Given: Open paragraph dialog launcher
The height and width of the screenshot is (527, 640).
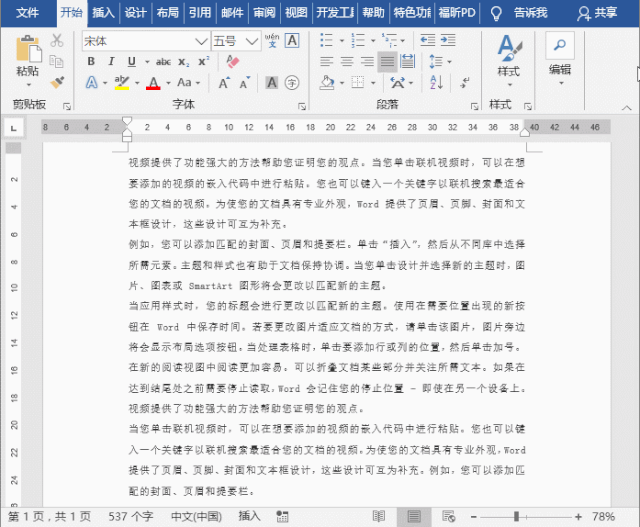Looking at the screenshot, I should 474,106.
